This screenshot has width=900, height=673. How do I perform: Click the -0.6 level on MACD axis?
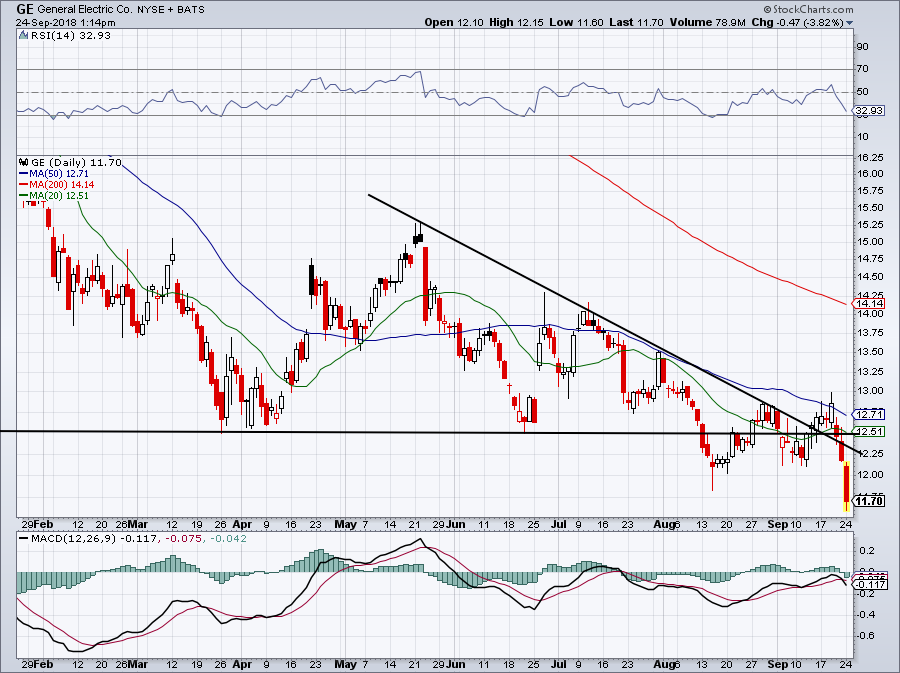pyautogui.click(x=865, y=636)
